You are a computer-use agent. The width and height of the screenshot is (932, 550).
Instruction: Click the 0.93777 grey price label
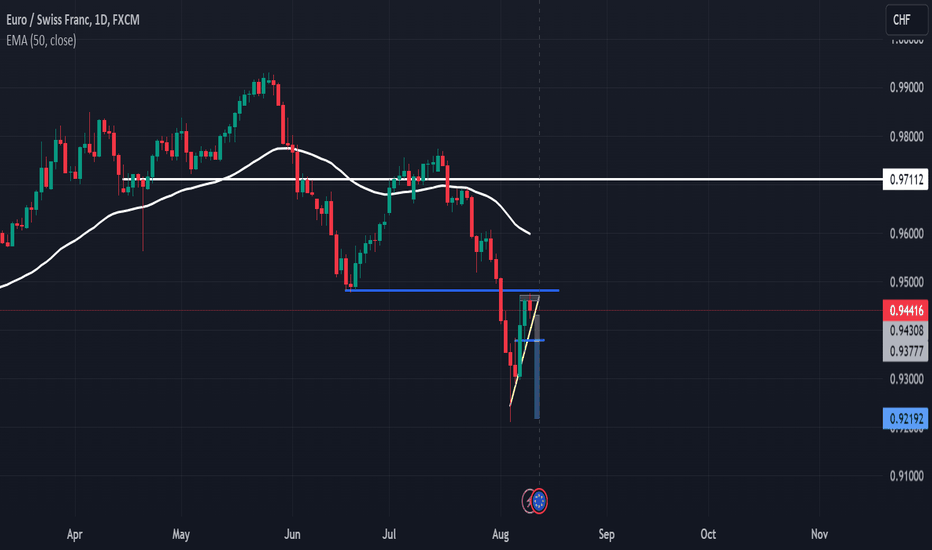coord(905,351)
